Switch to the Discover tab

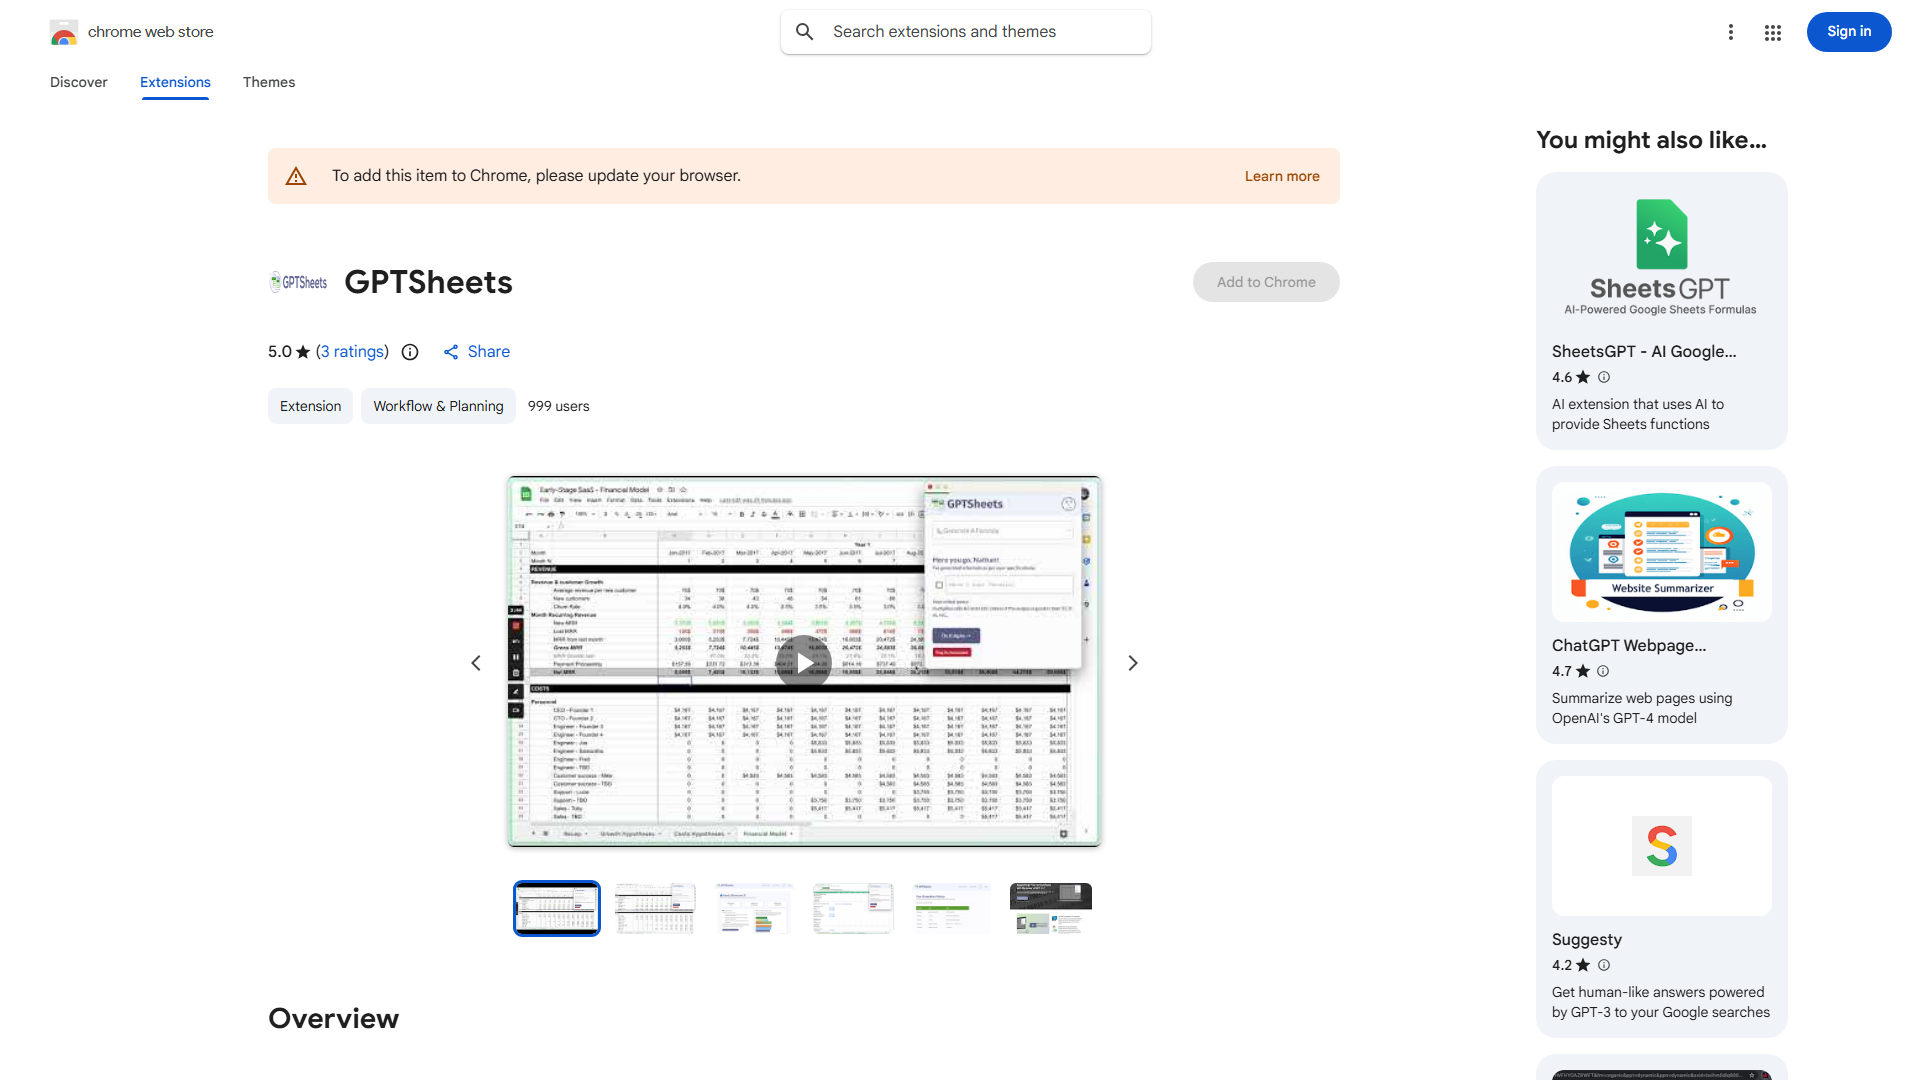click(x=78, y=82)
